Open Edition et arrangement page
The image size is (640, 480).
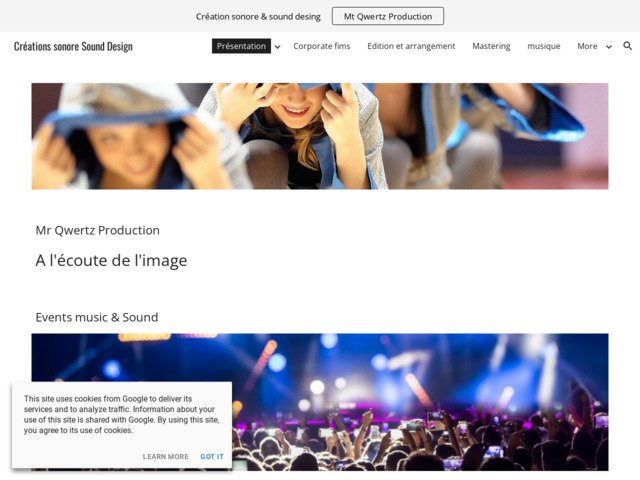(x=411, y=46)
